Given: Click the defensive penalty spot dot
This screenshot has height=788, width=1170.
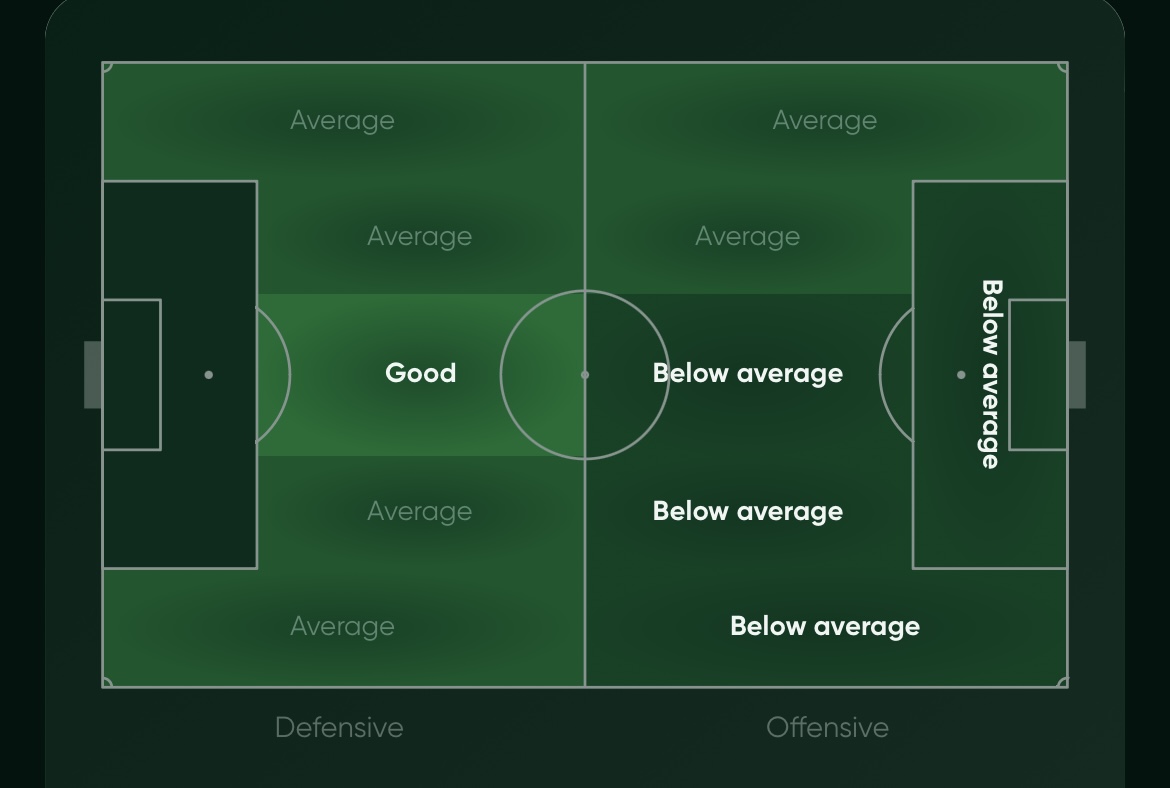Looking at the screenshot, I should (x=209, y=375).
